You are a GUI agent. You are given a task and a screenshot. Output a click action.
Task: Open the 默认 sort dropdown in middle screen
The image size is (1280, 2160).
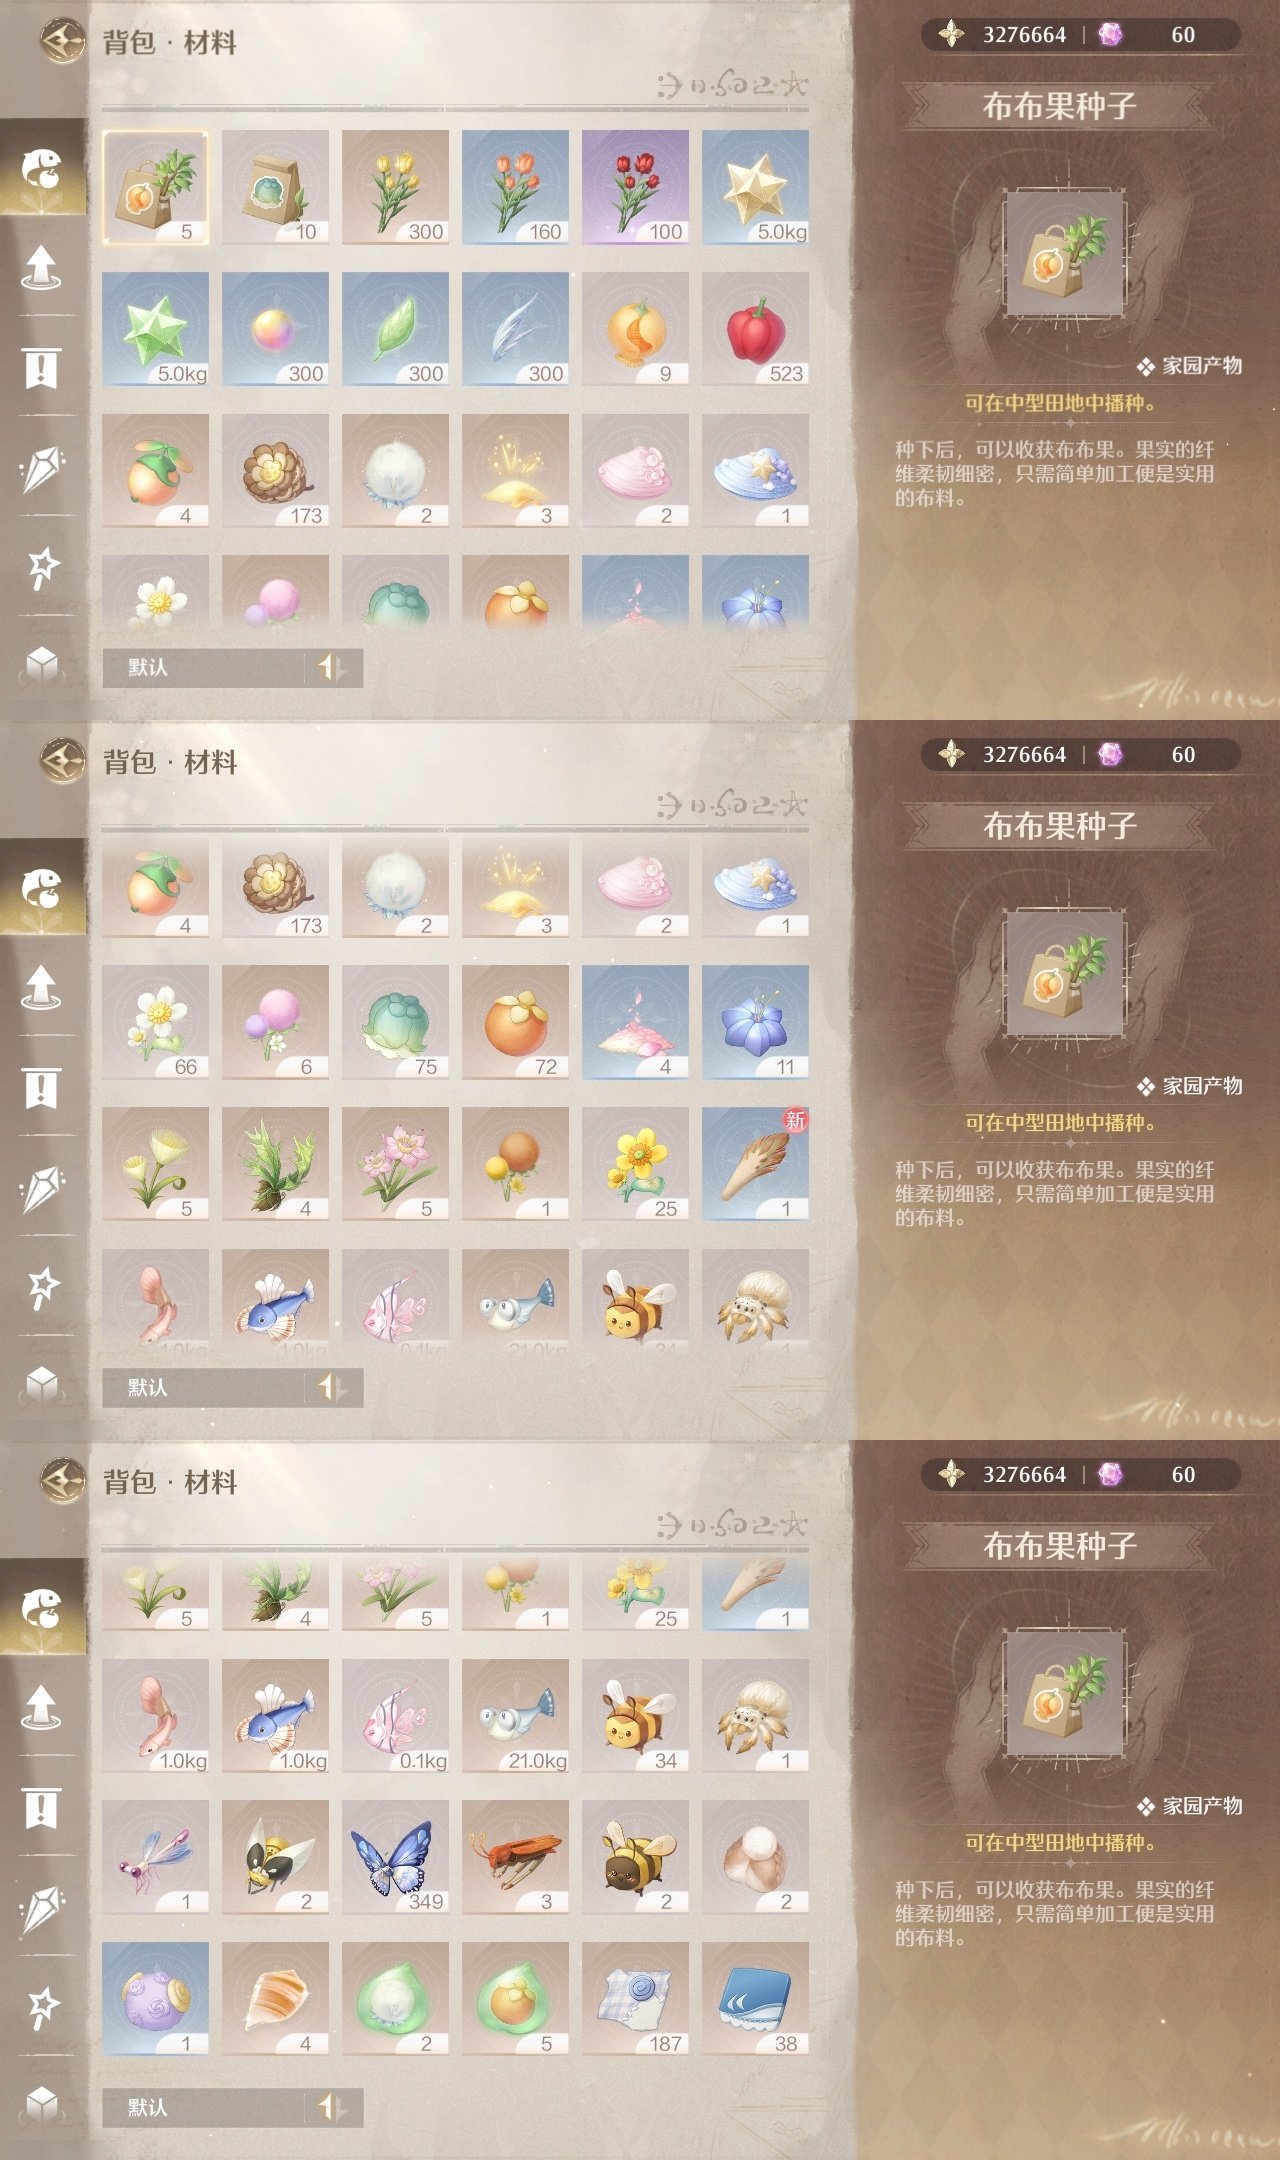pos(204,1387)
